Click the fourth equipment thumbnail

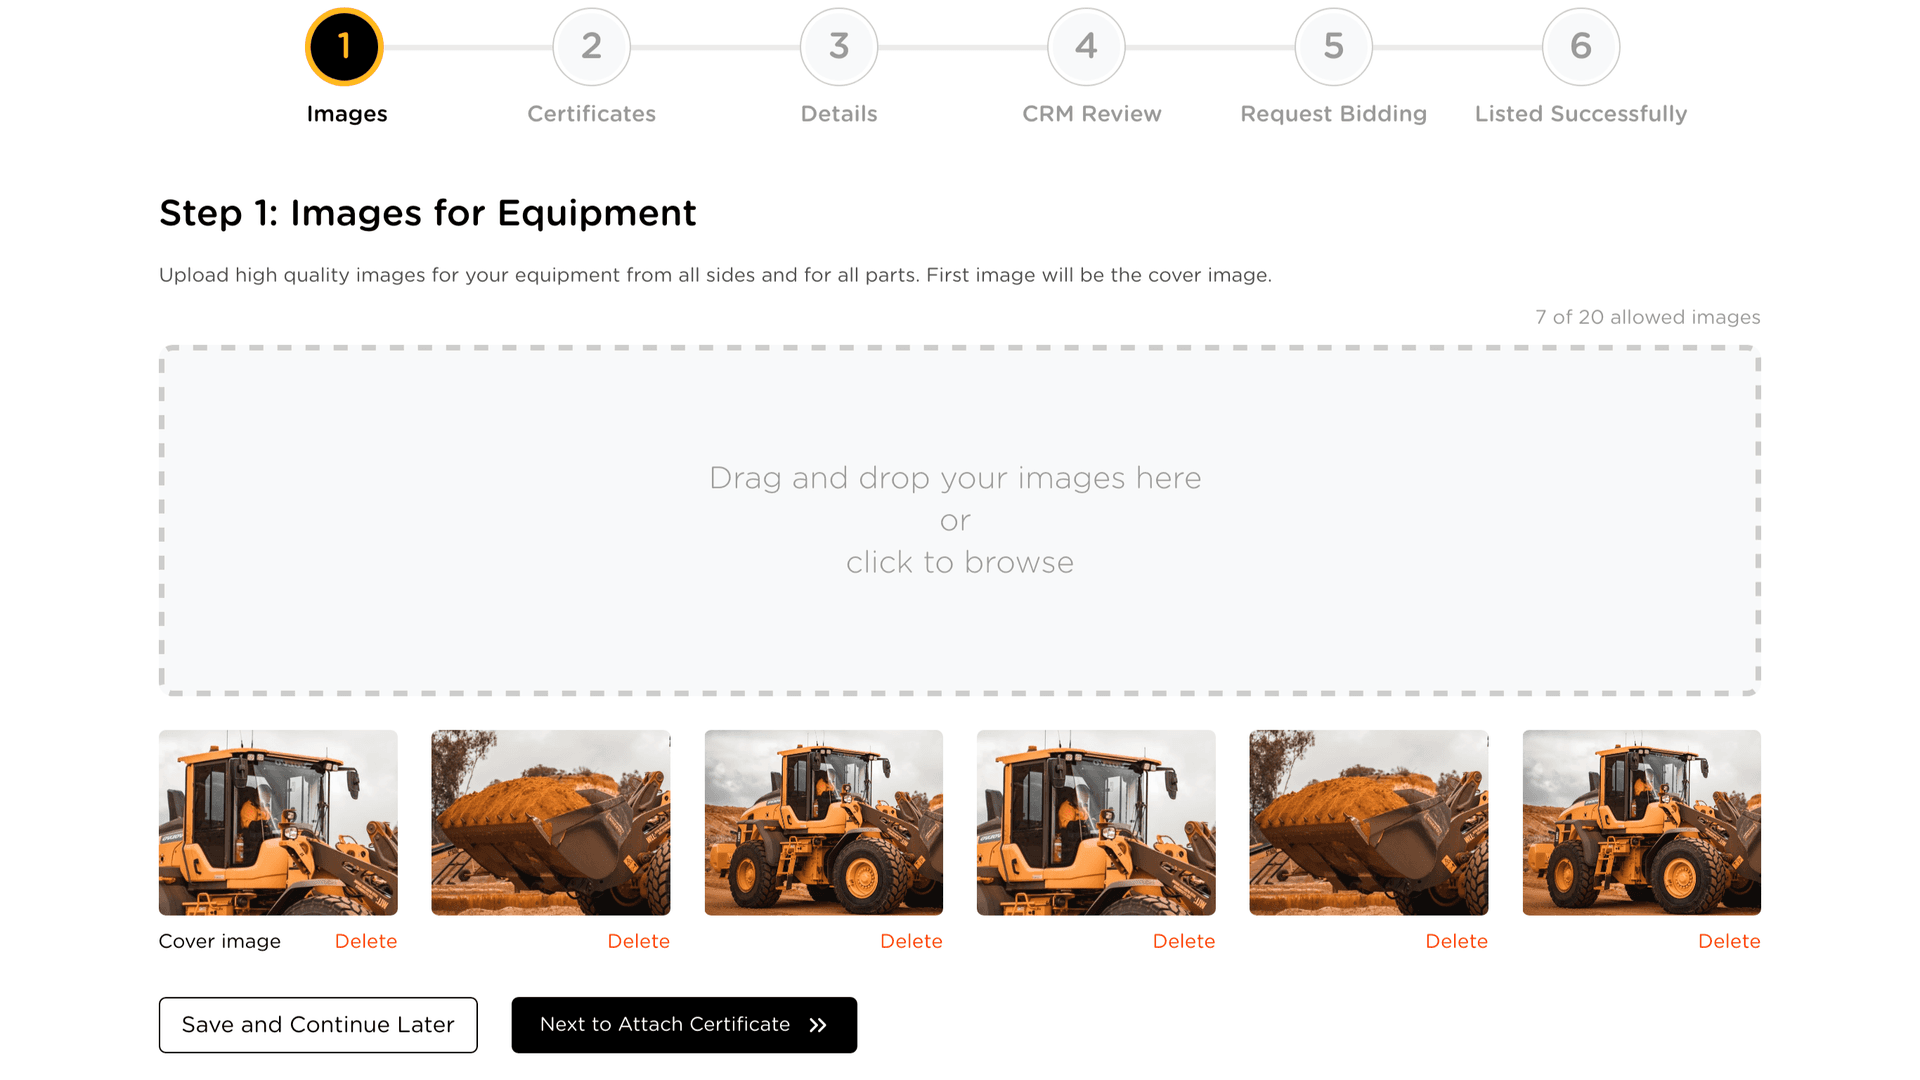pos(1096,822)
